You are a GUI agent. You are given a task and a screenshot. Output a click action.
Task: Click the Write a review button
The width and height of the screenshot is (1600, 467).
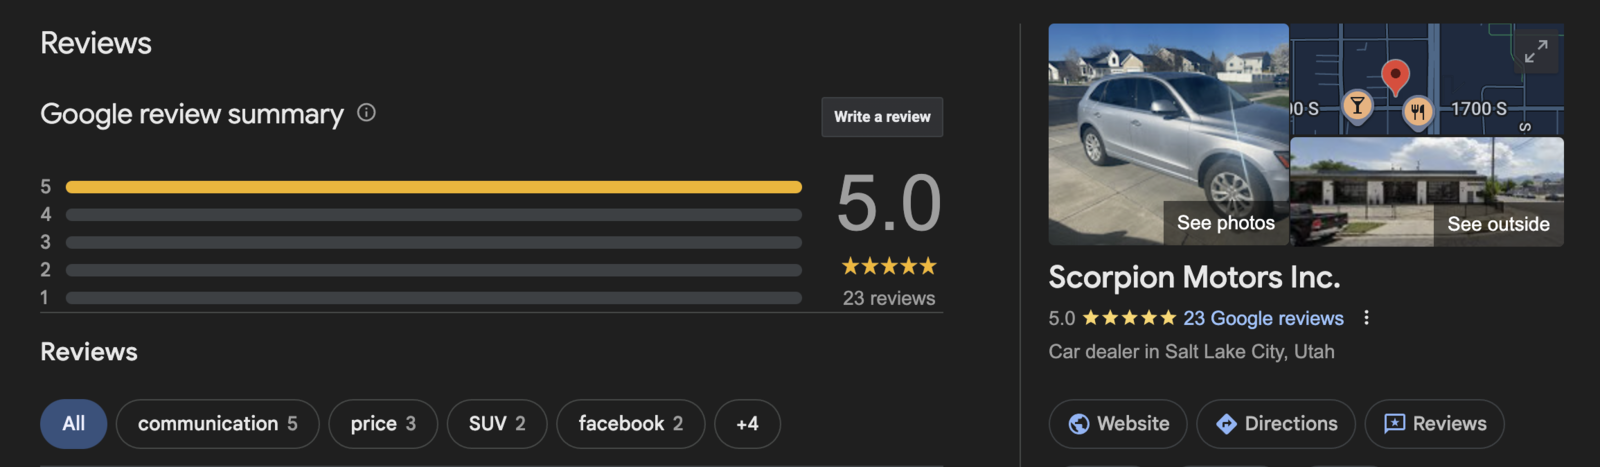[x=882, y=117]
